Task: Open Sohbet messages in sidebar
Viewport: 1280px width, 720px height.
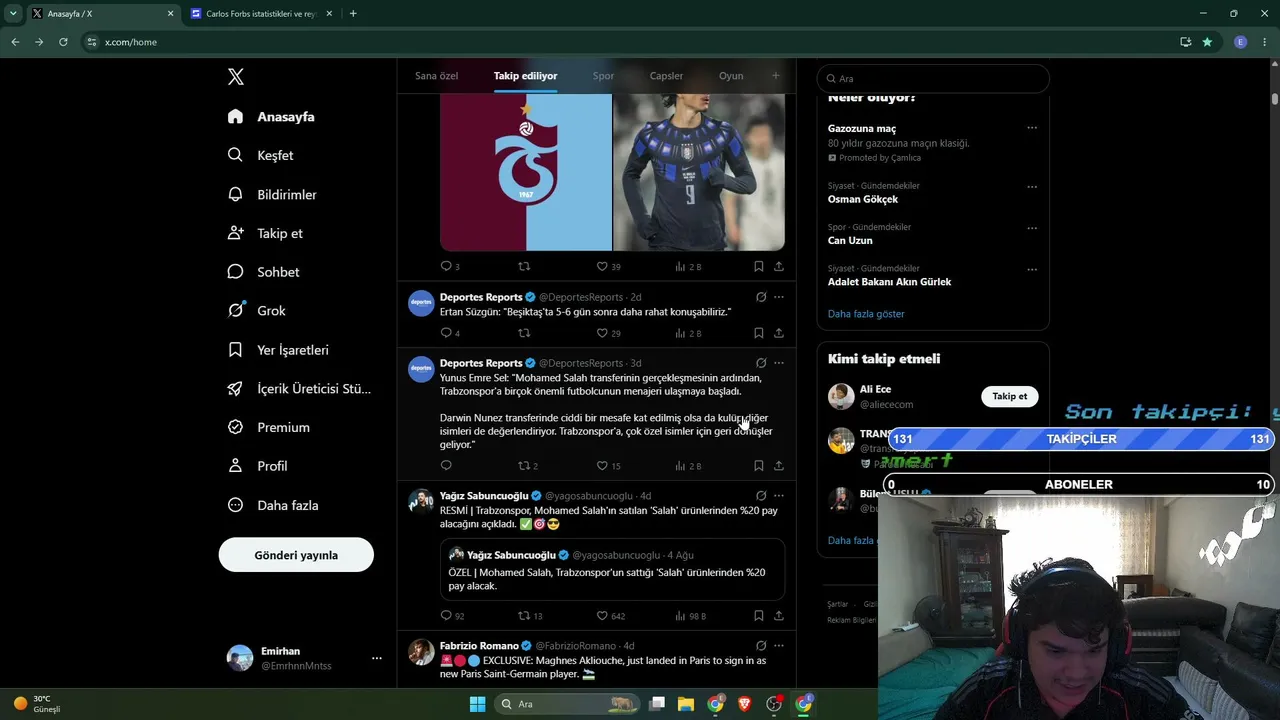Action: 263,272
